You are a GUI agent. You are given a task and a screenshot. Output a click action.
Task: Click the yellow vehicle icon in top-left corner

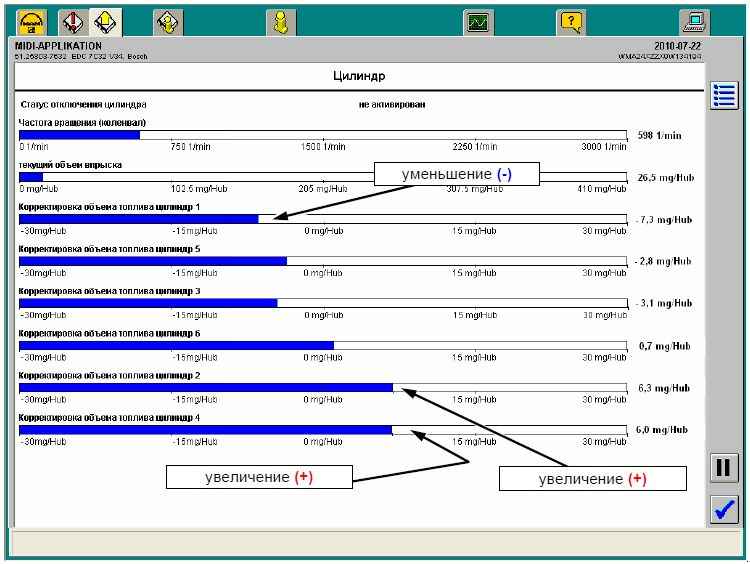[x=30, y=21]
